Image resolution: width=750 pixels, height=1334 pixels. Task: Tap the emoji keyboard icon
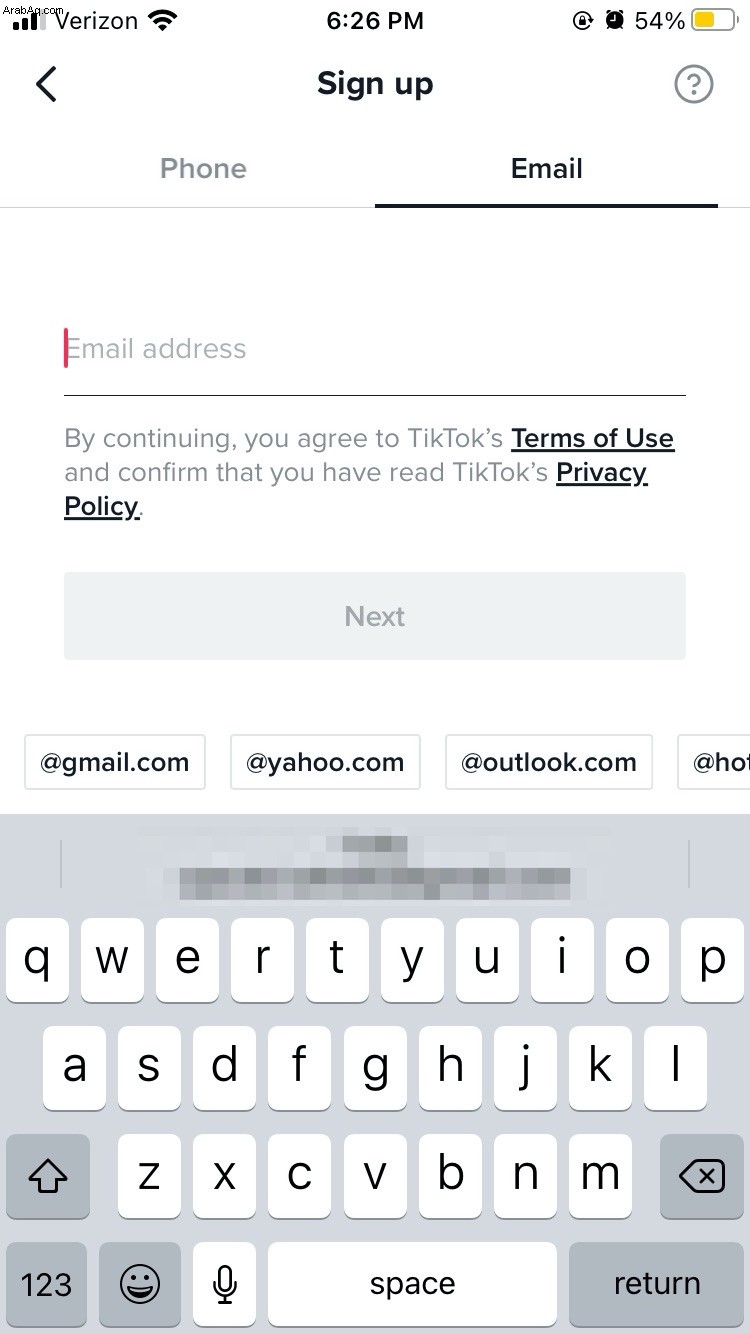[x=140, y=1284]
